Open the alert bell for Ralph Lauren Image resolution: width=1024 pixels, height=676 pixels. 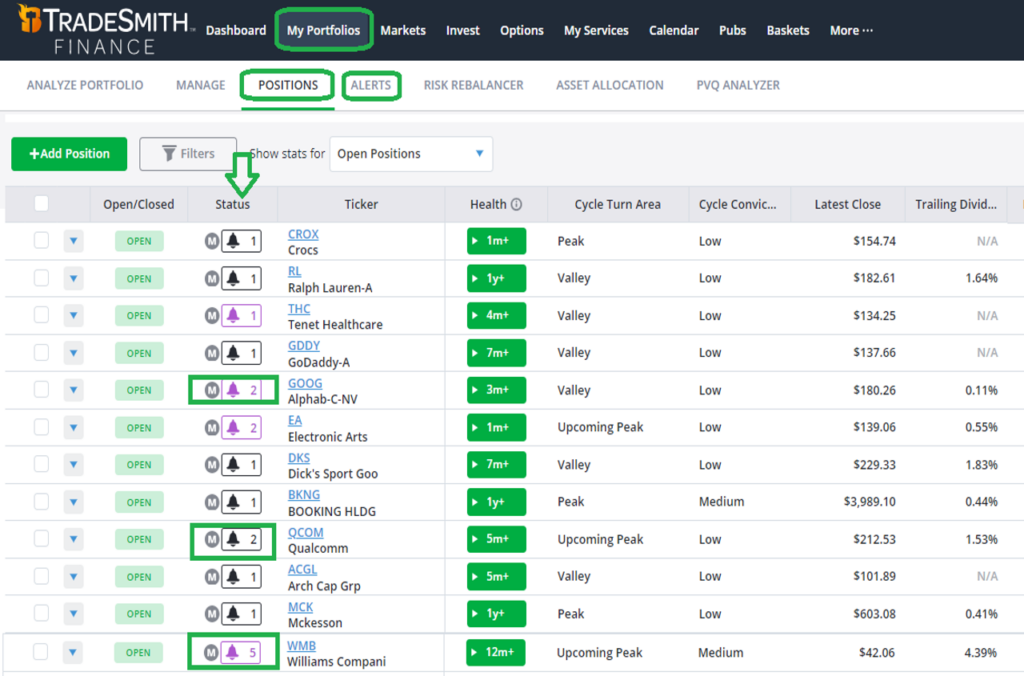point(242,278)
